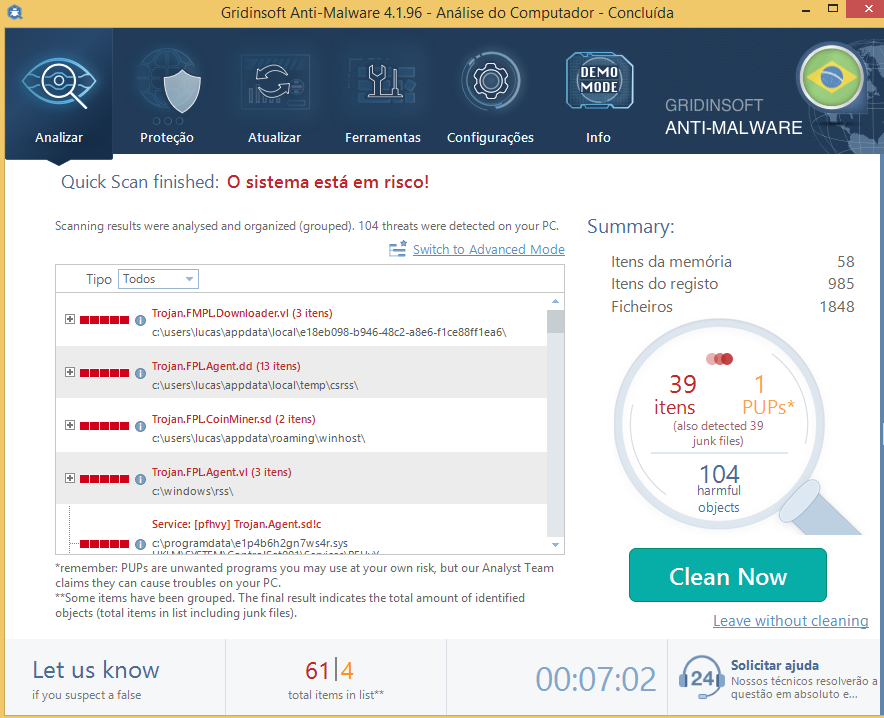Click Leave without cleaning link
The height and width of the screenshot is (718, 884).
790,621
